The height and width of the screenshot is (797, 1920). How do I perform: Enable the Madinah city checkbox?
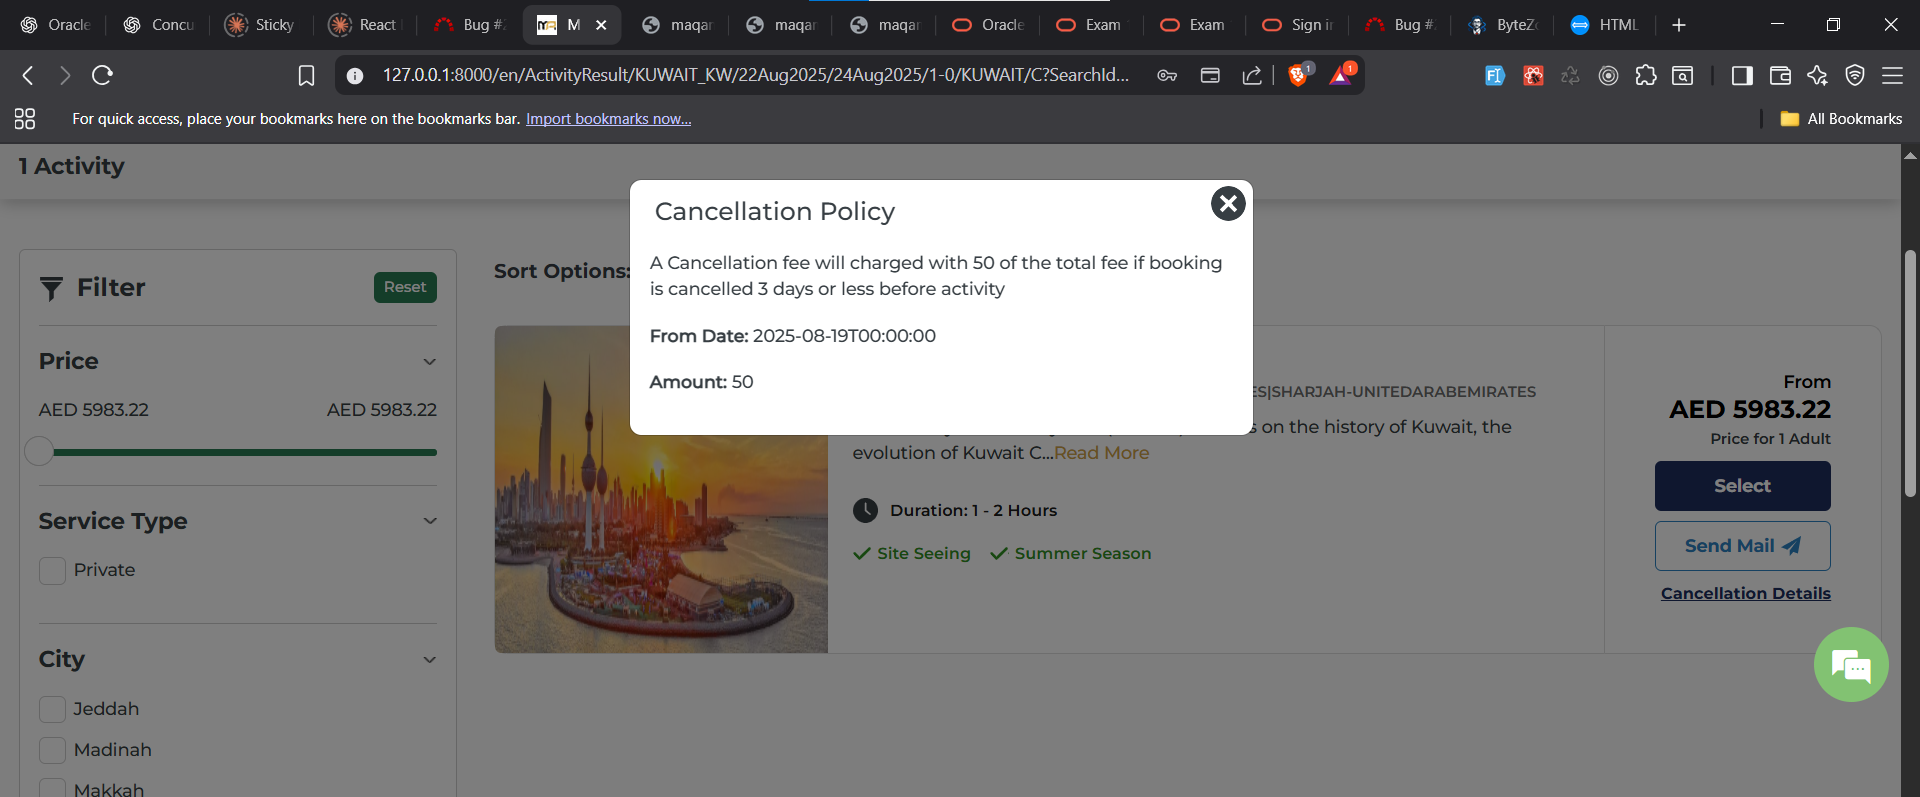[x=52, y=750]
